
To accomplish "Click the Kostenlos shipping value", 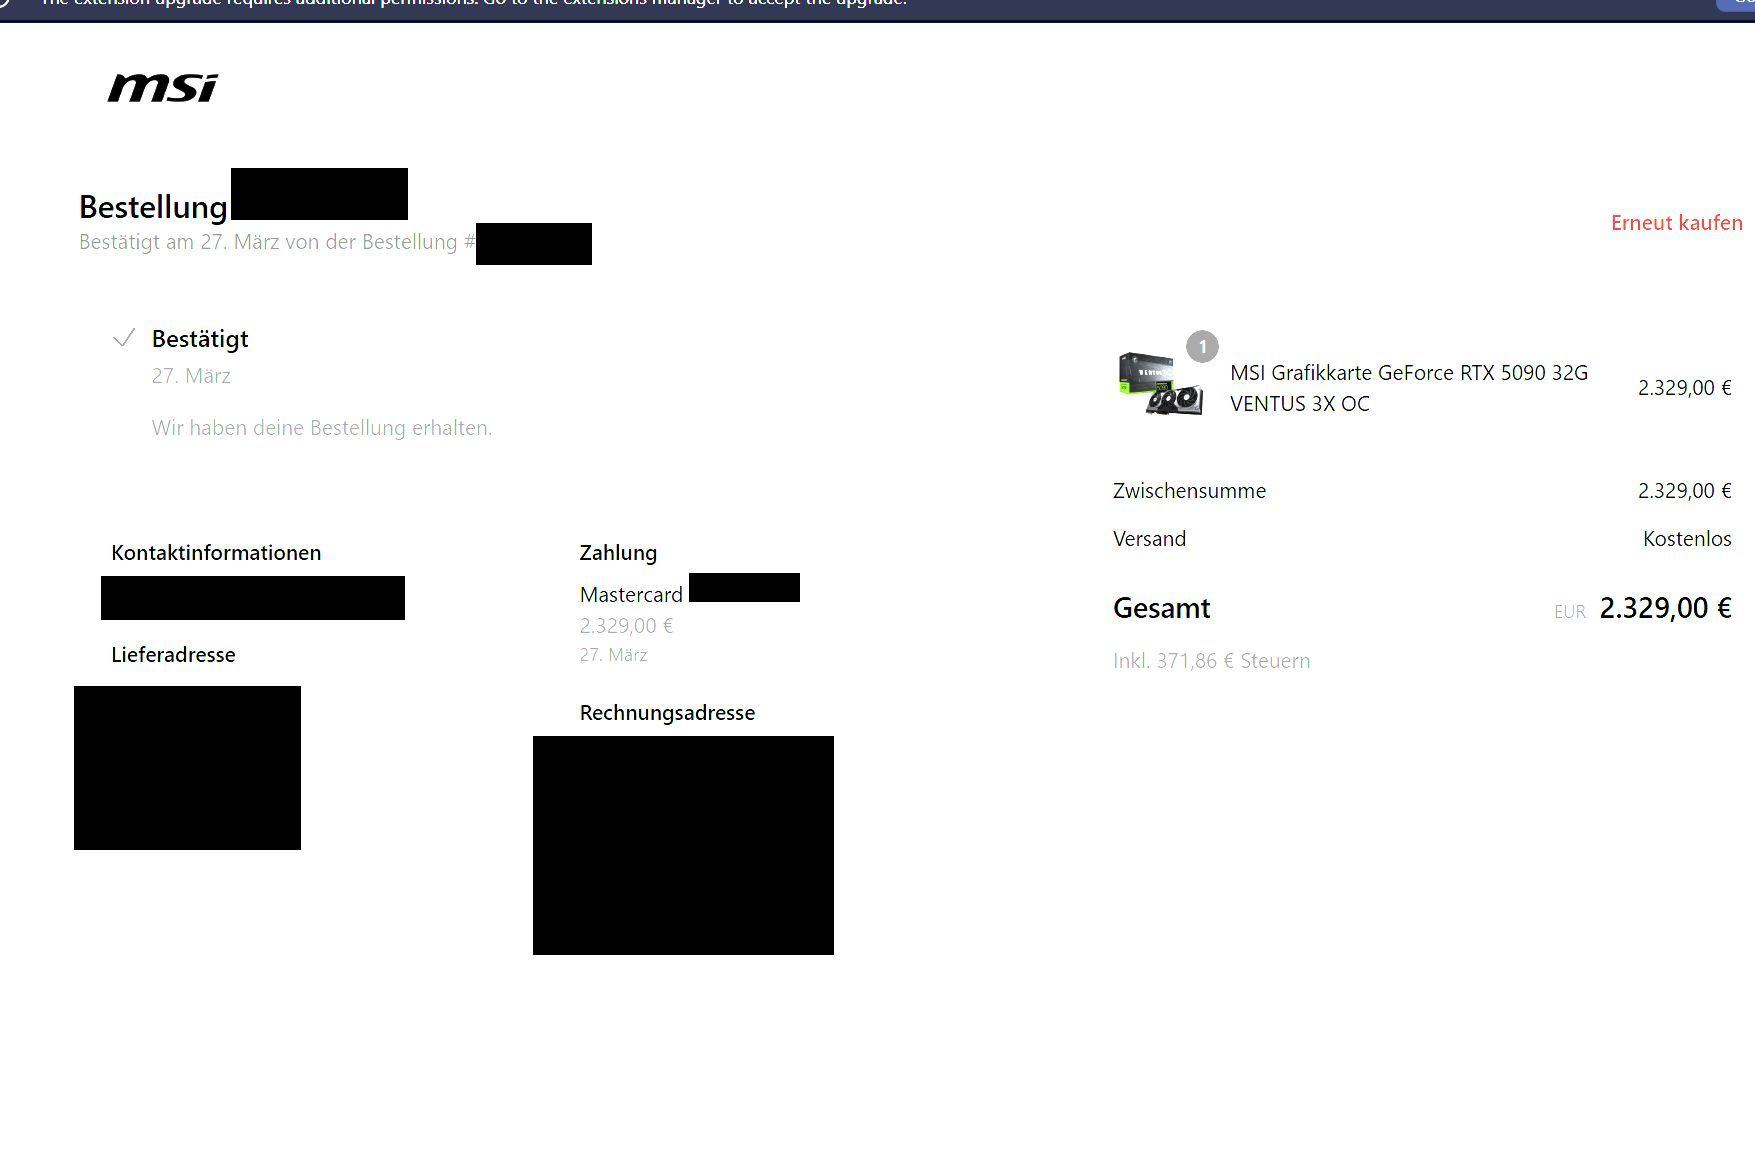I will click(x=1687, y=539).
